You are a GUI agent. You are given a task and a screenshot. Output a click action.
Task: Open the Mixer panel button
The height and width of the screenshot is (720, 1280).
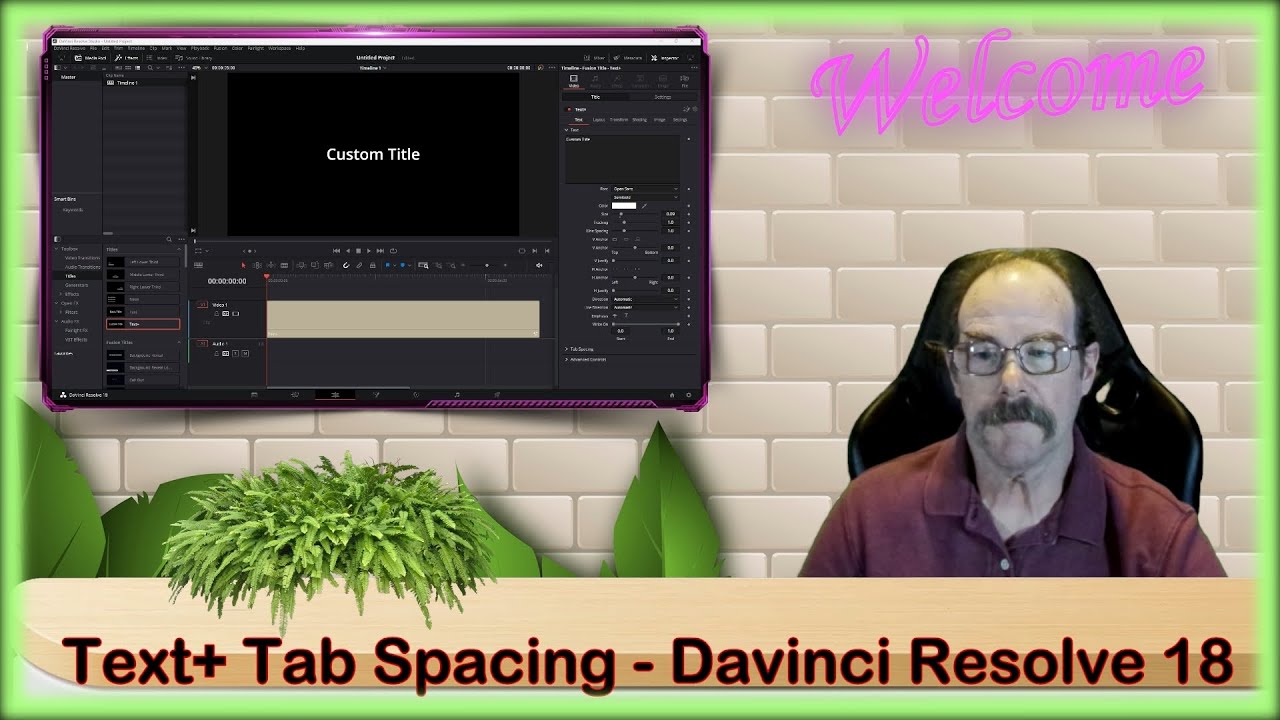tap(595, 58)
